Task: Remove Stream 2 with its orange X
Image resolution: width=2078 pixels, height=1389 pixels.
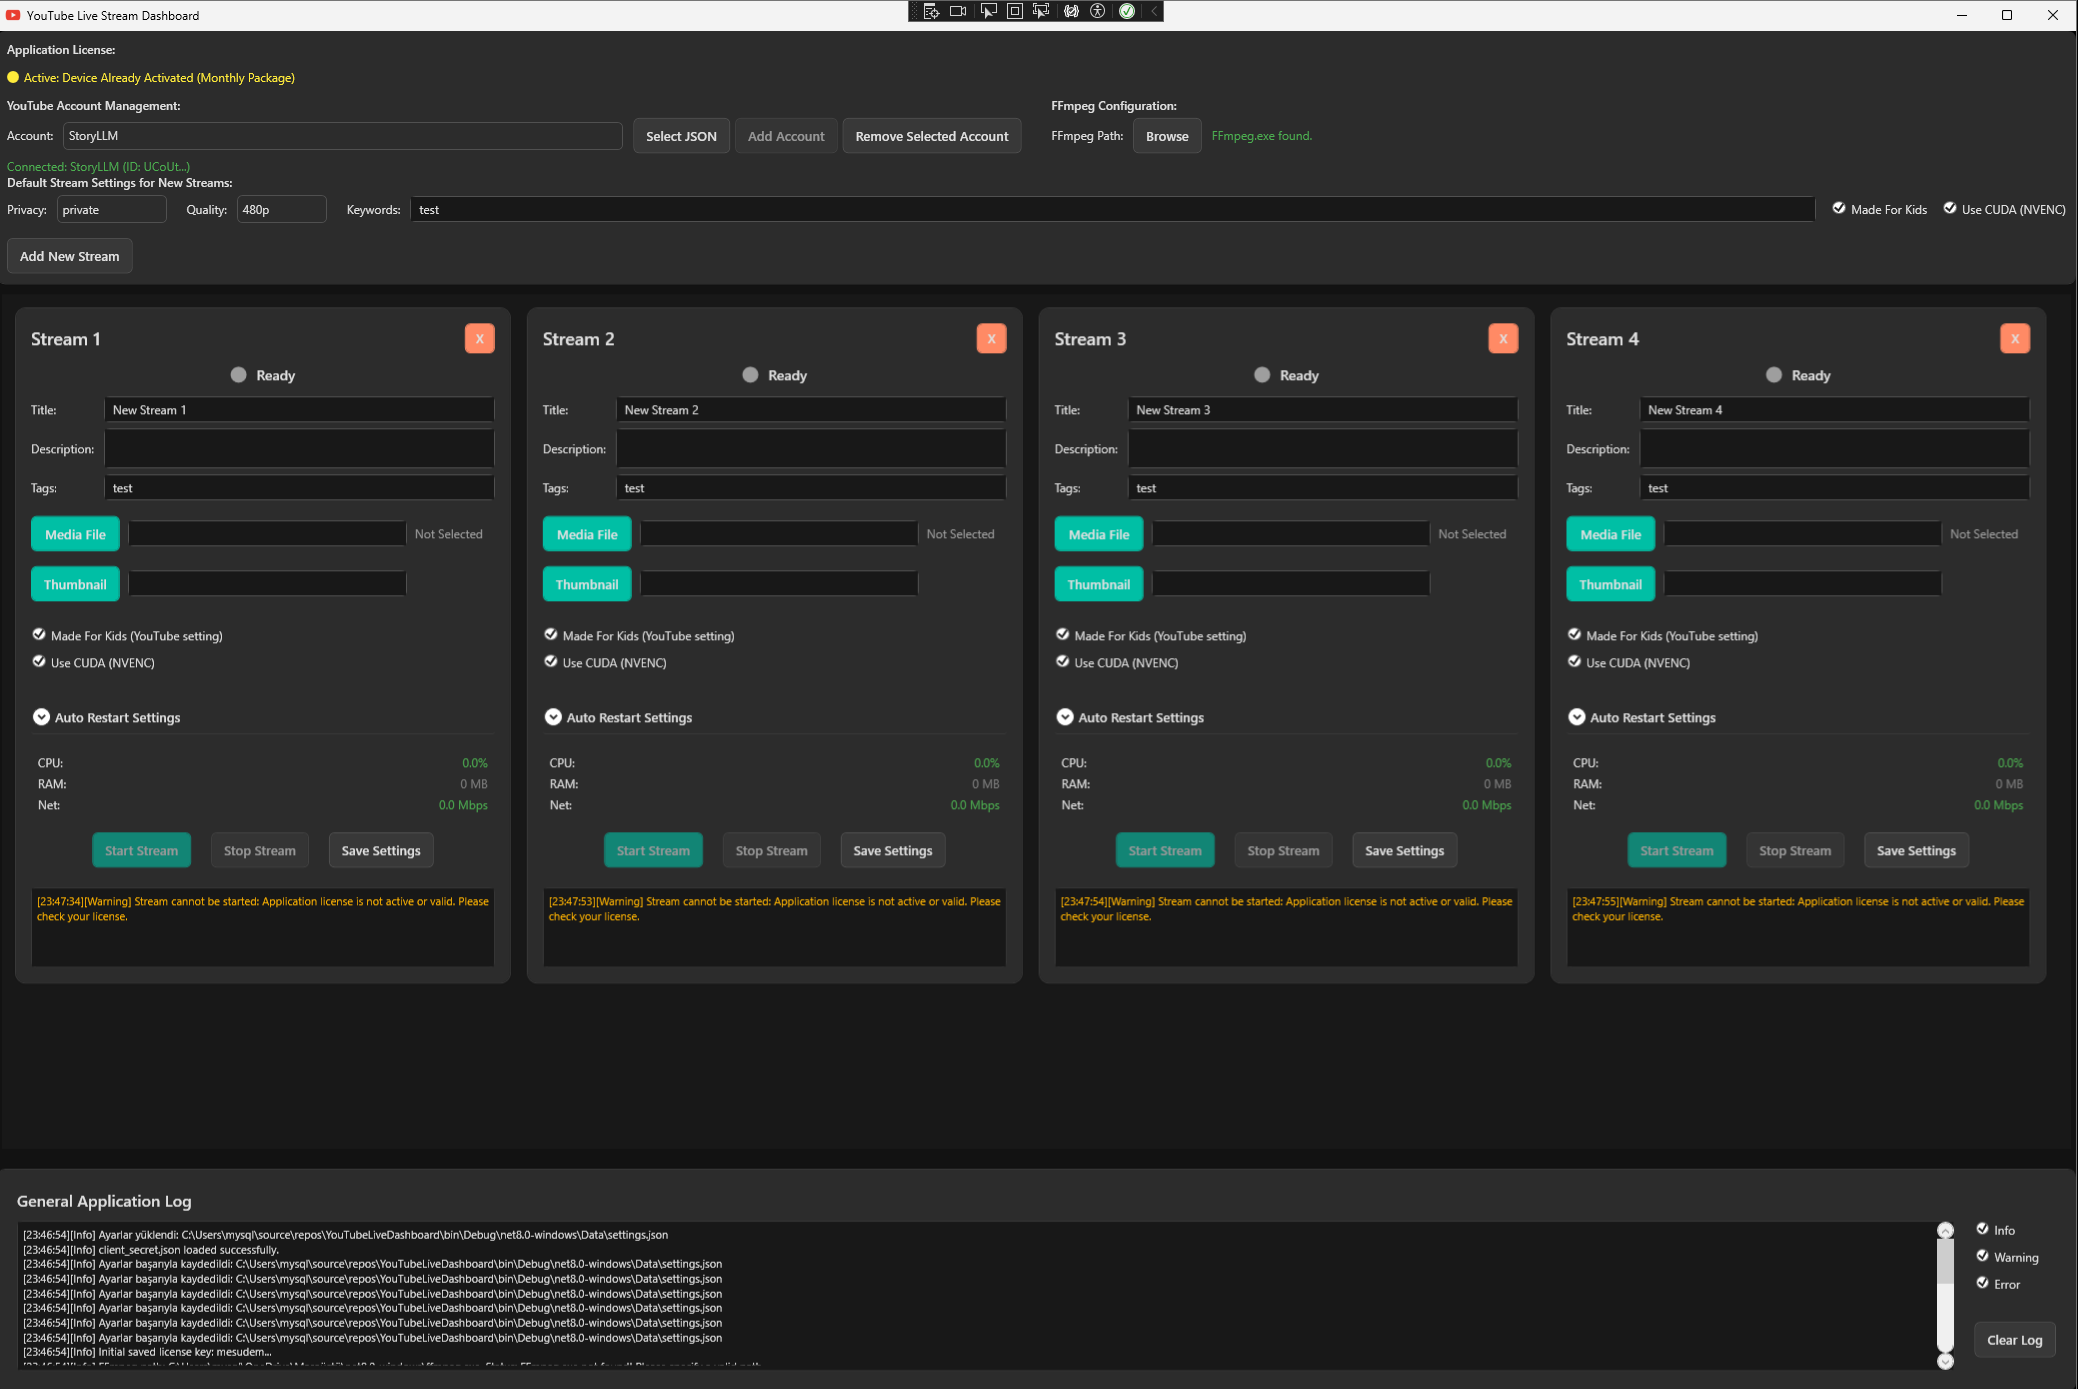Action: 992,339
